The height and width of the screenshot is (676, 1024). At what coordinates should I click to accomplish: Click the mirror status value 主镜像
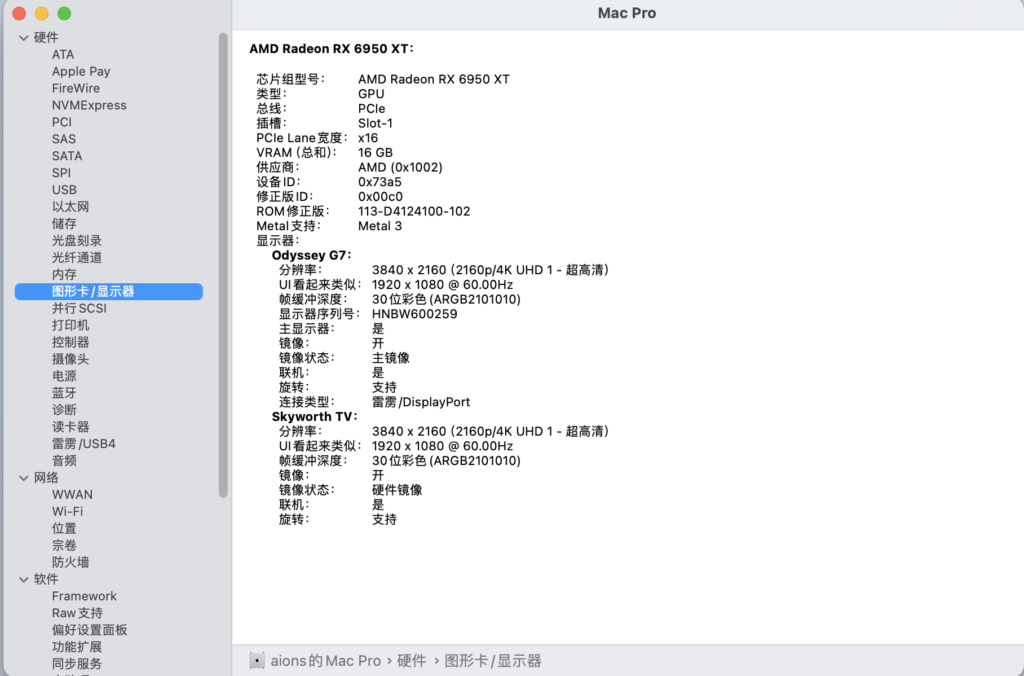click(x=391, y=358)
